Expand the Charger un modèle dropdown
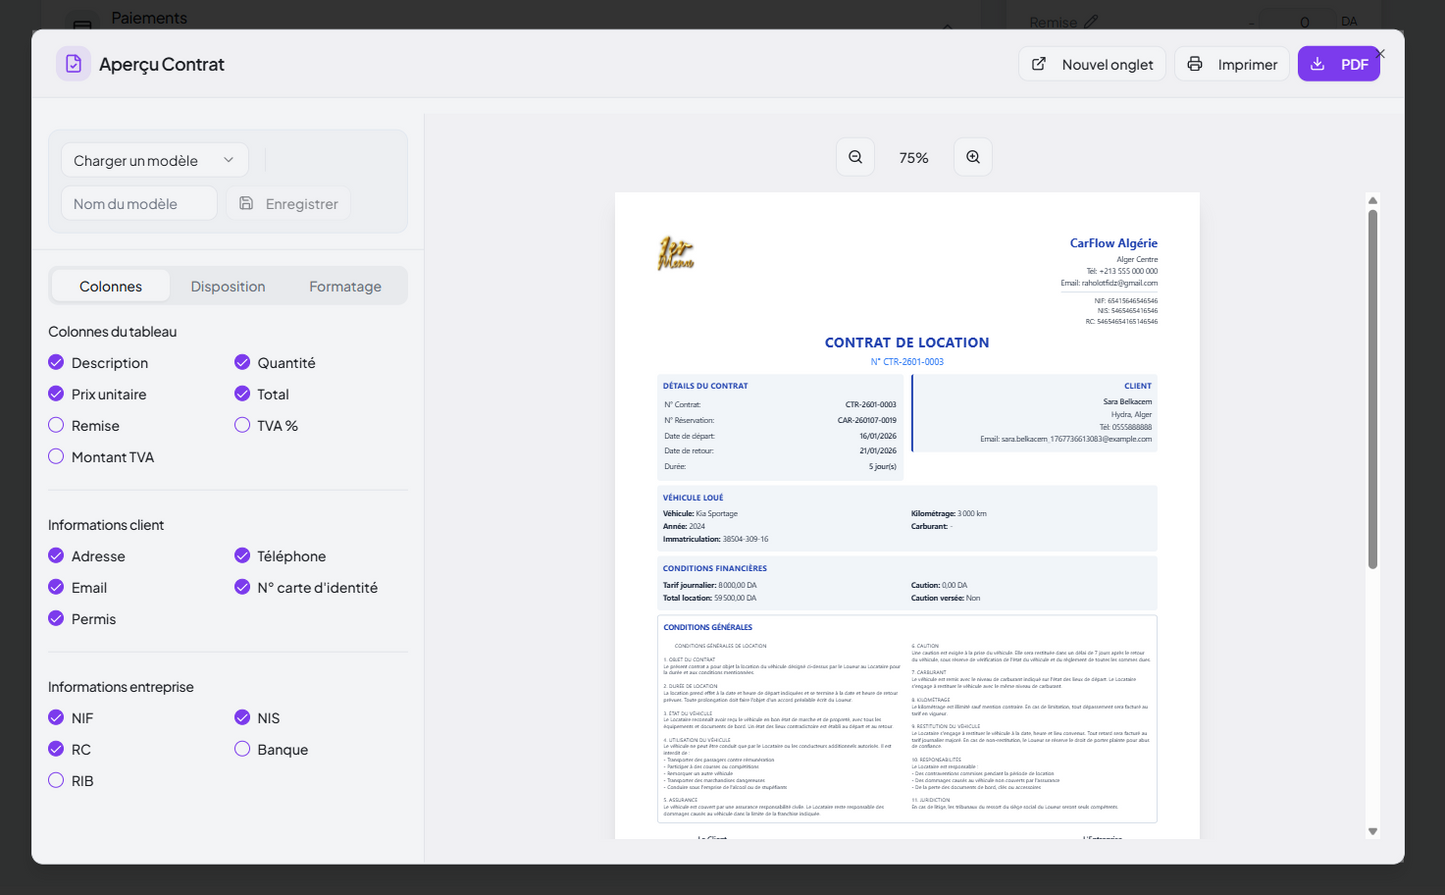This screenshot has width=1445, height=895. coord(154,160)
